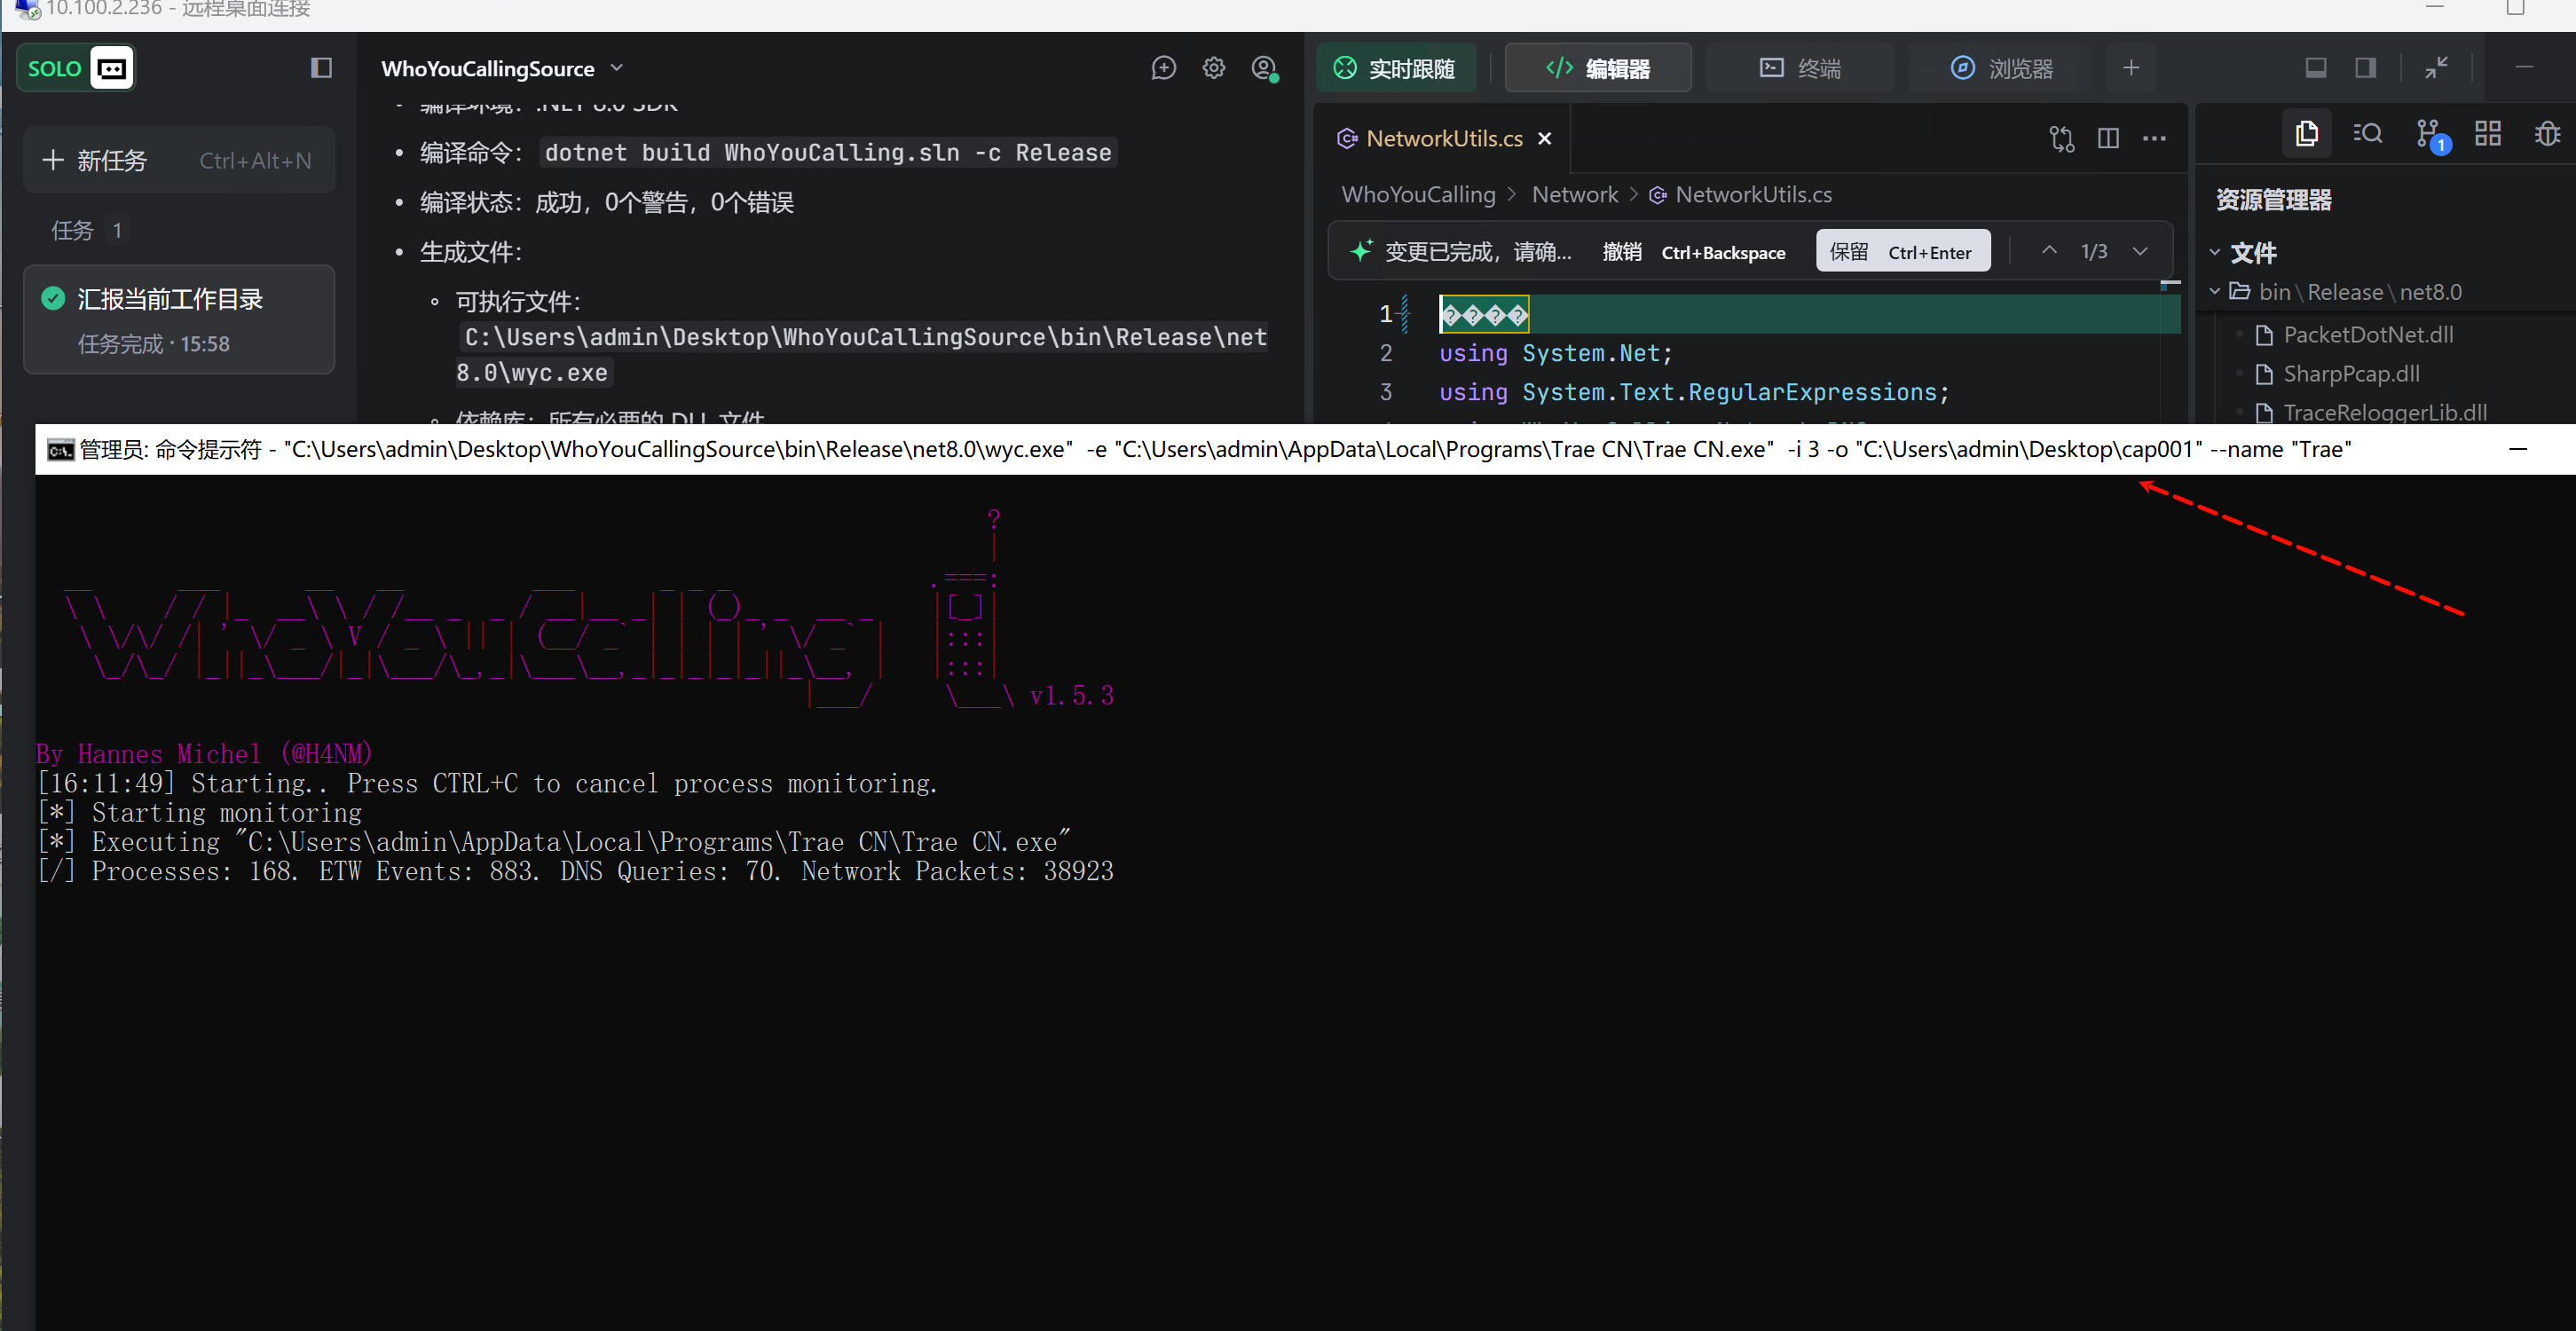Expand the WhoYouCallingSource project dropdown
Image resolution: width=2576 pixels, height=1331 pixels.
617,68
